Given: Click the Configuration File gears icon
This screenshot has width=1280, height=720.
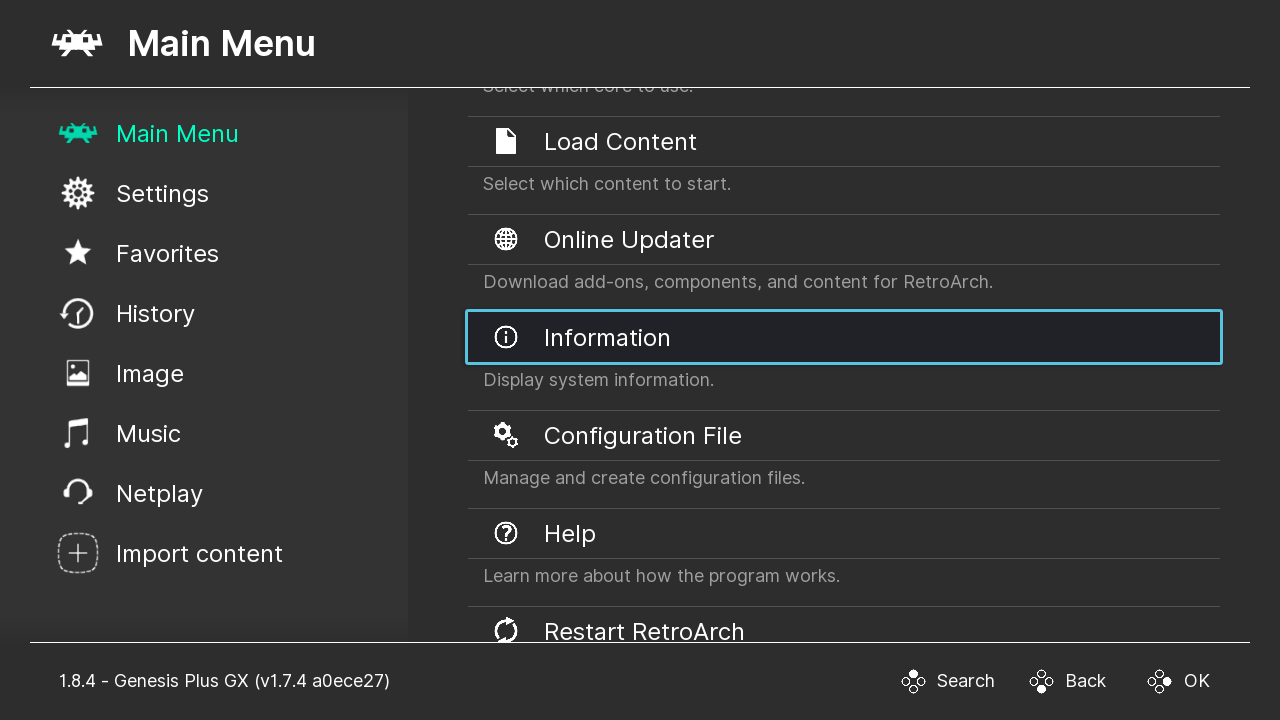Looking at the screenshot, I should pos(506,435).
